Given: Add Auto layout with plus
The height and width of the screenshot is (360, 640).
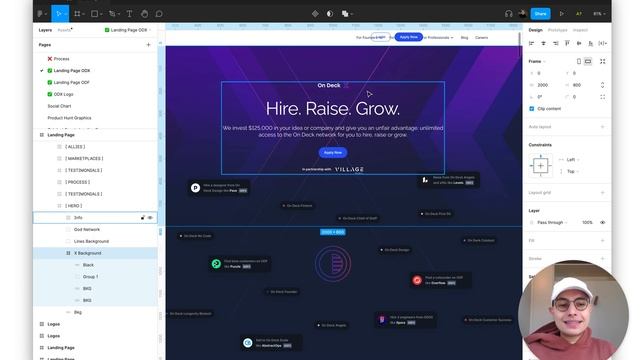Looking at the screenshot, I should pyautogui.click(x=602, y=127).
